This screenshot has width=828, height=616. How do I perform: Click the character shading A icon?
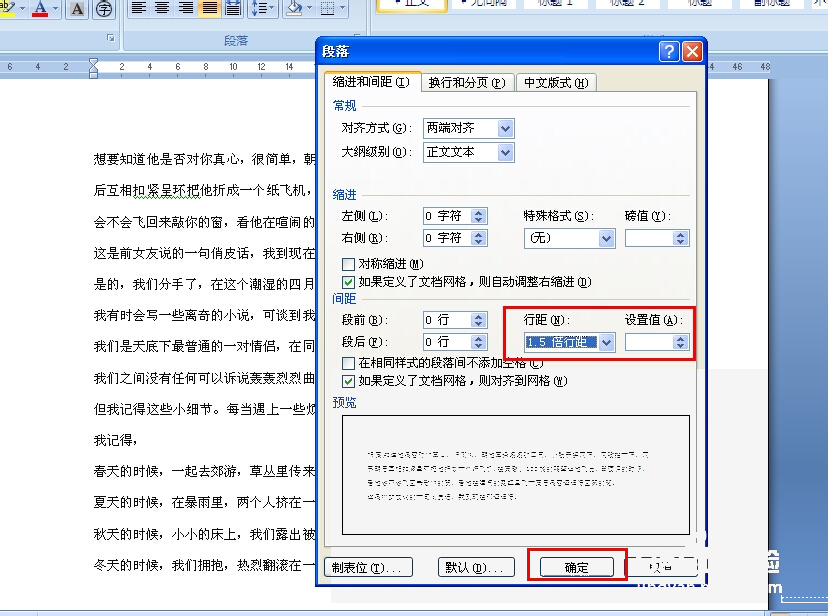point(77,8)
